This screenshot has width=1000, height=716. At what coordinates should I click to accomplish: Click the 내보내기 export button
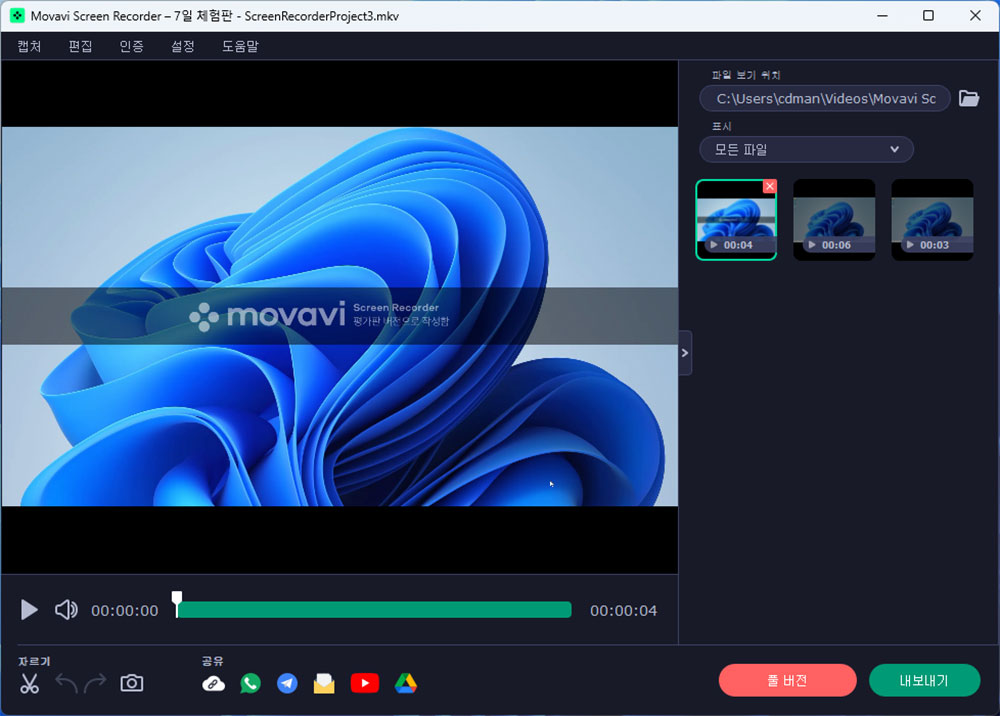click(924, 680)
